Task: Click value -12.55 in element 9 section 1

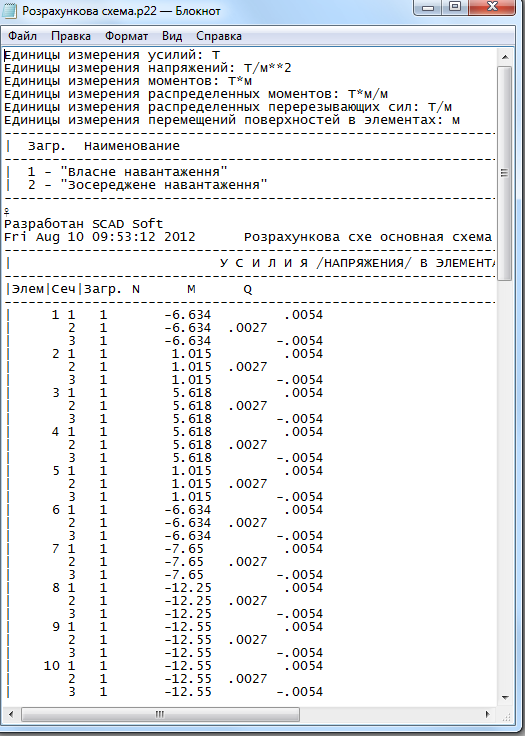Action: point(188,626)
